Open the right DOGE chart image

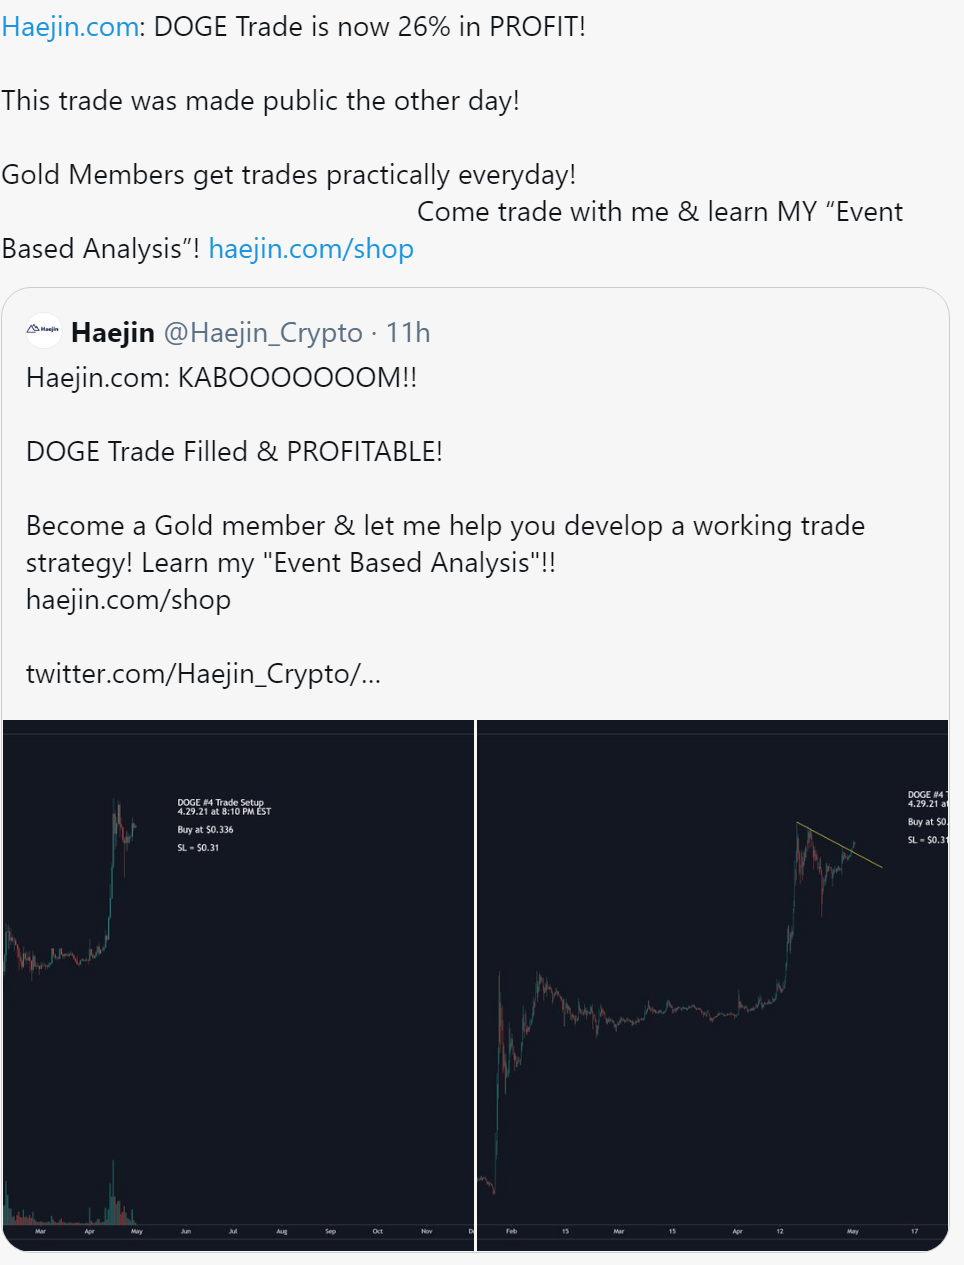(713, 985)
